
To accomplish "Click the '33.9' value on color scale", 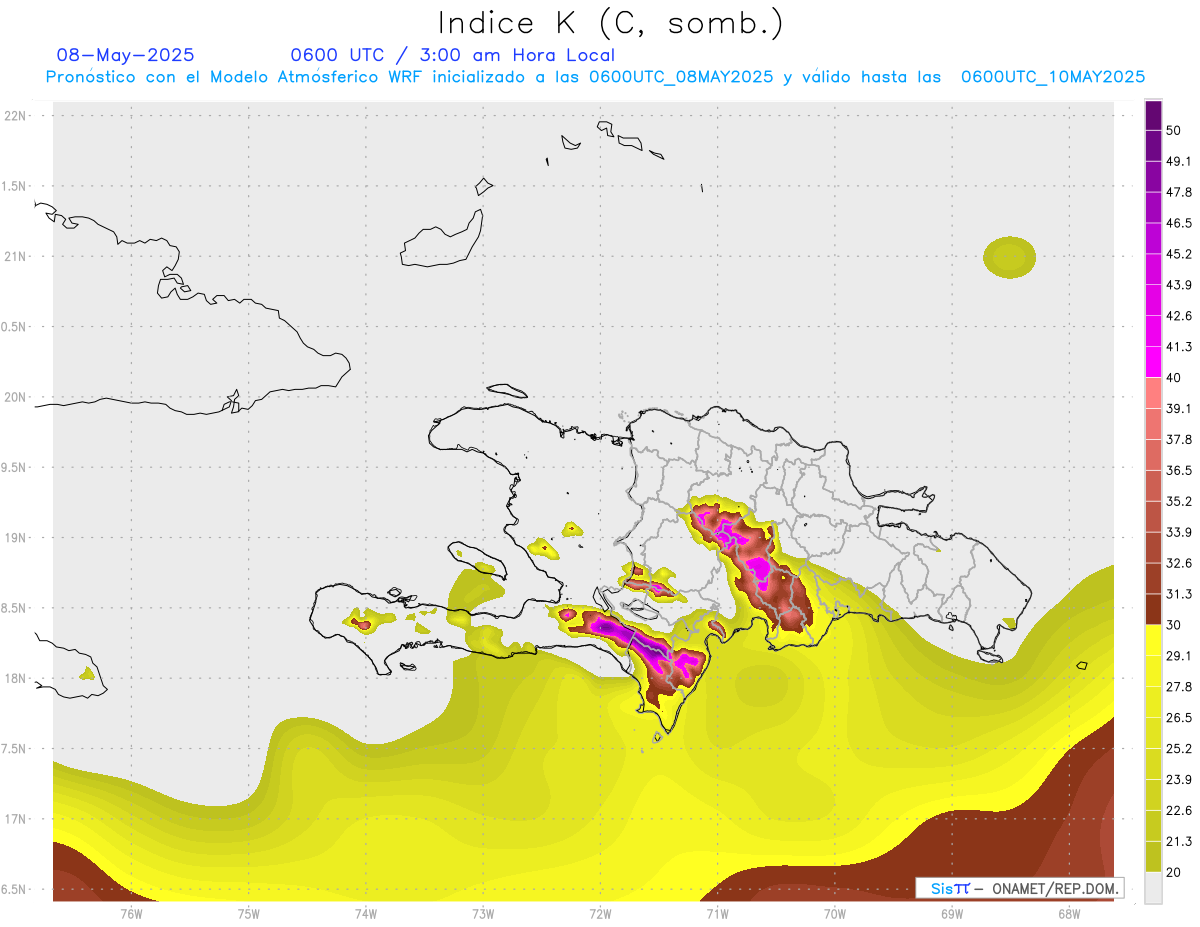I will coord(1179,531).
